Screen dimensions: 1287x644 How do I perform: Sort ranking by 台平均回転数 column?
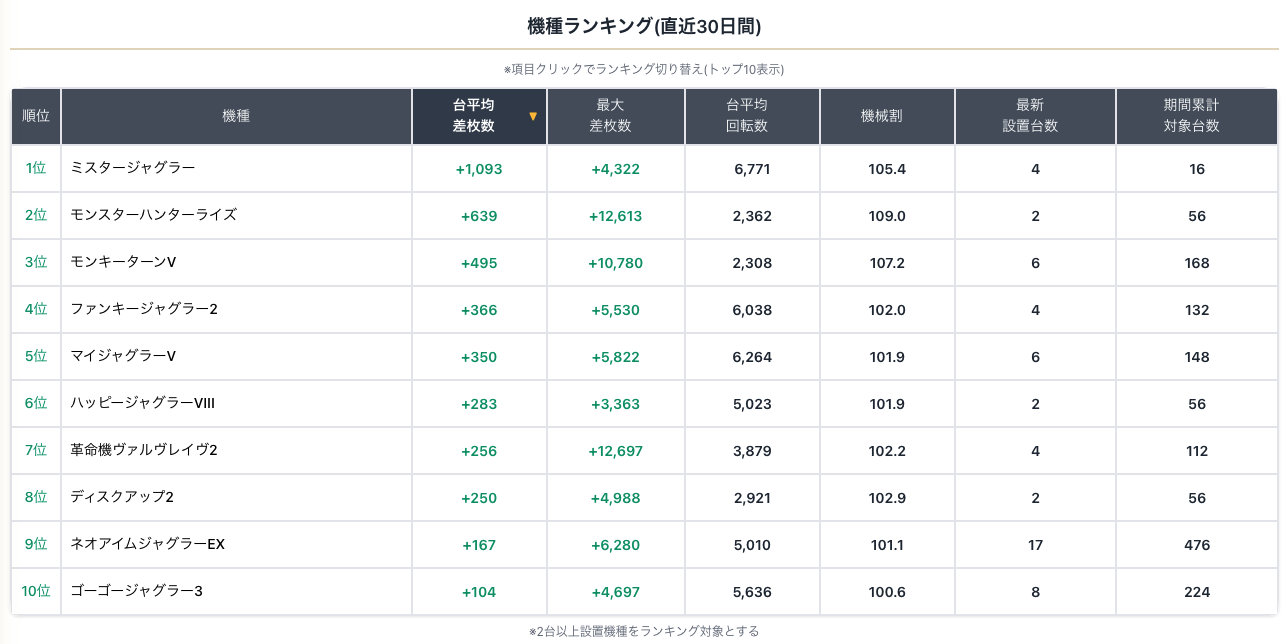tap(751, 116)
